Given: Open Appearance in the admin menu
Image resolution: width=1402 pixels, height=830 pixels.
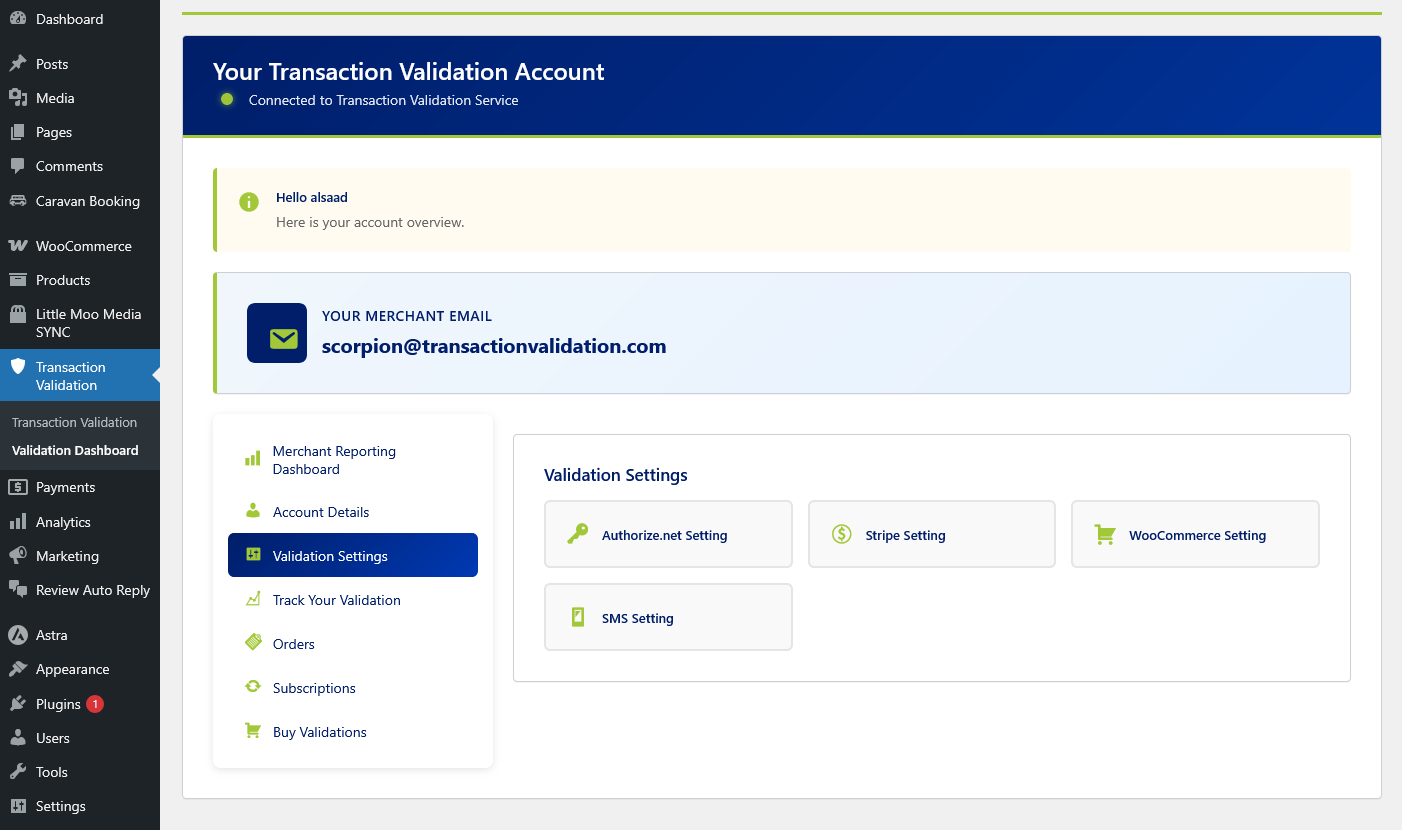Looking at the screenshot, I should pos(80,669).
